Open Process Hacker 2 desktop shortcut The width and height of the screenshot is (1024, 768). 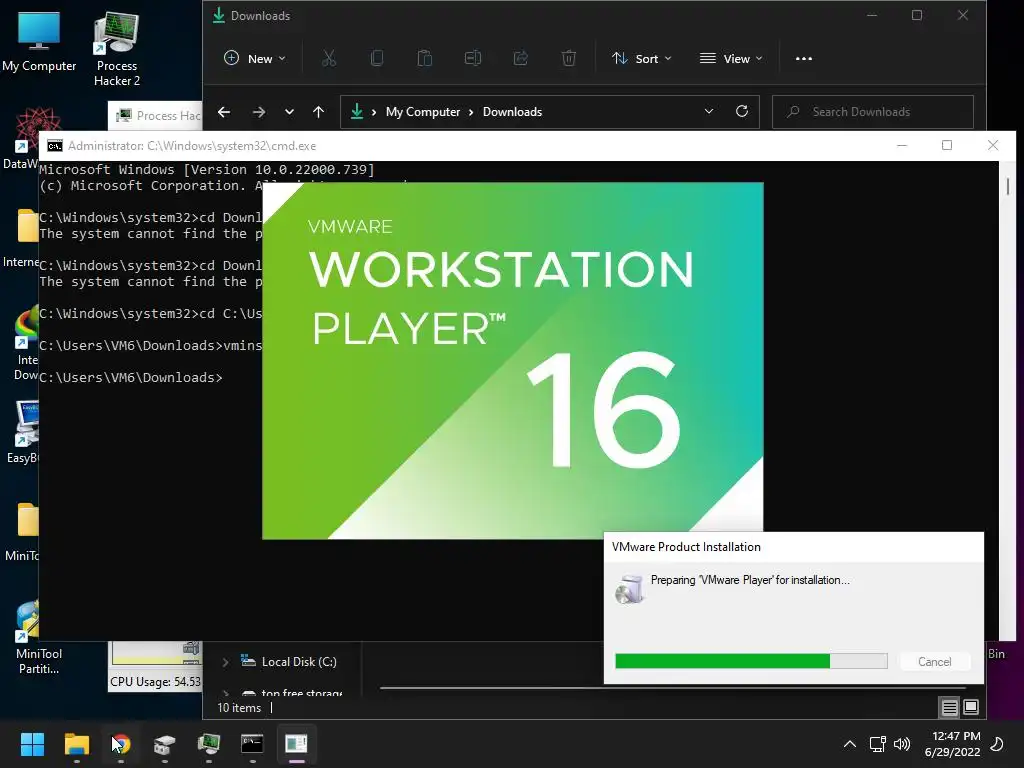pyautogui.click(x=116, y=49)
